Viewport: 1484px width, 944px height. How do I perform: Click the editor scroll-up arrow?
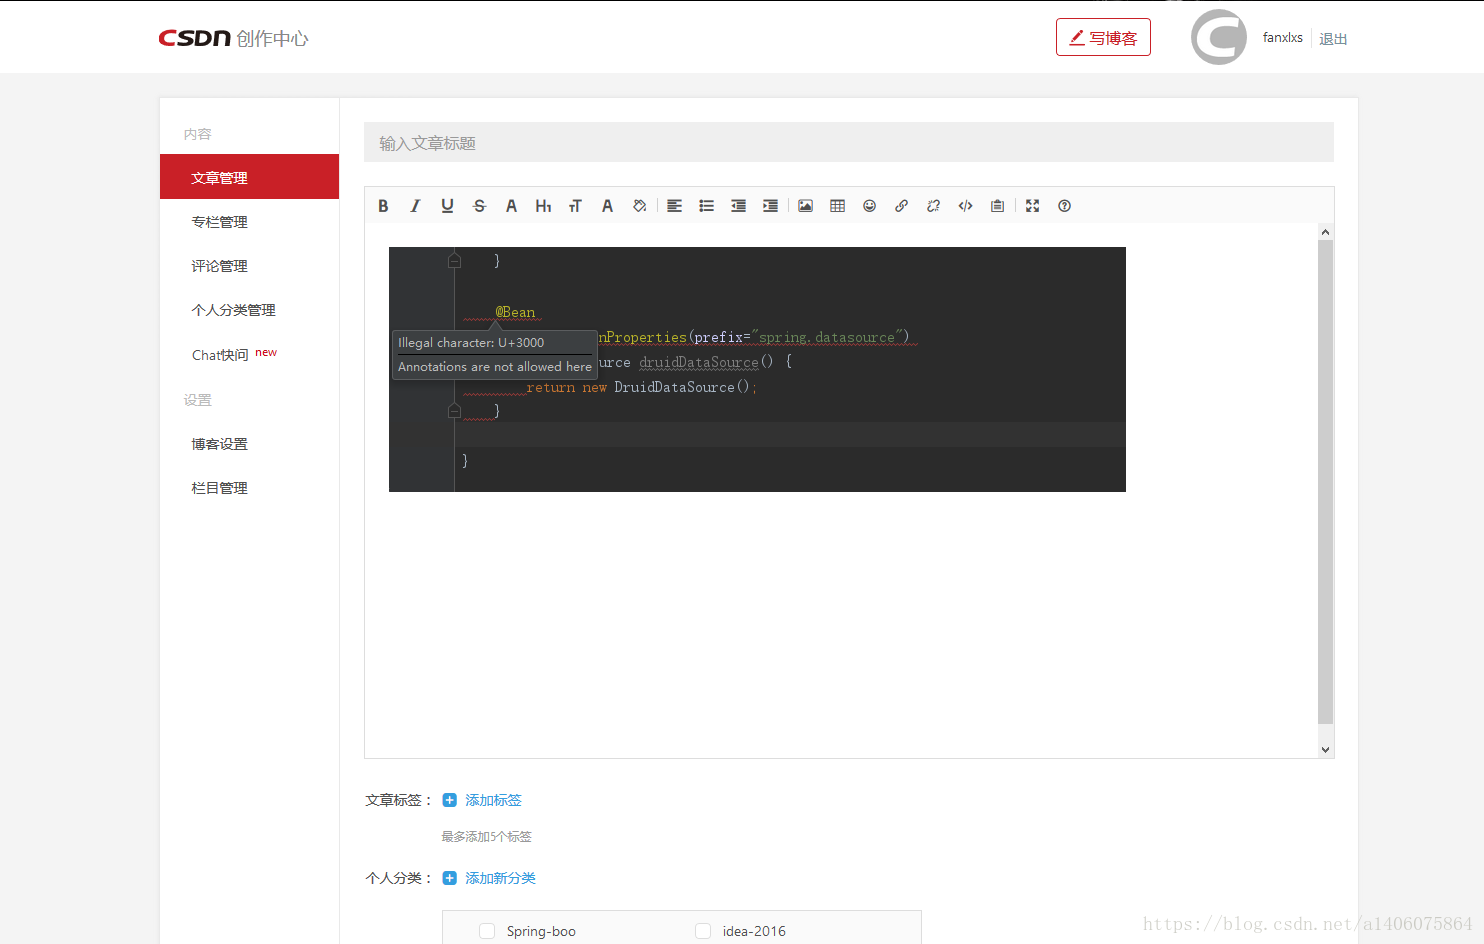click(1325, 231)
